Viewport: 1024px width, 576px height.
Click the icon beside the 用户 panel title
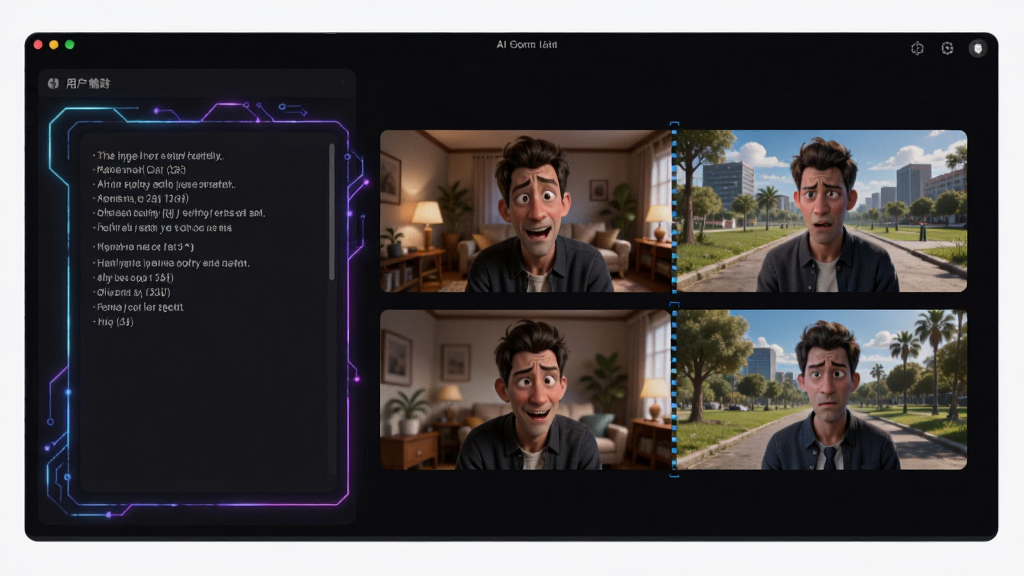[54, 84]
